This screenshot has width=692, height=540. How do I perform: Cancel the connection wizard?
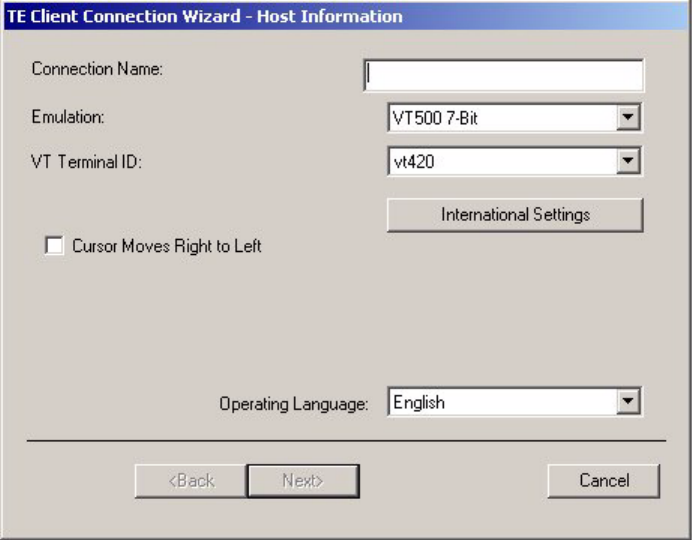604,481
